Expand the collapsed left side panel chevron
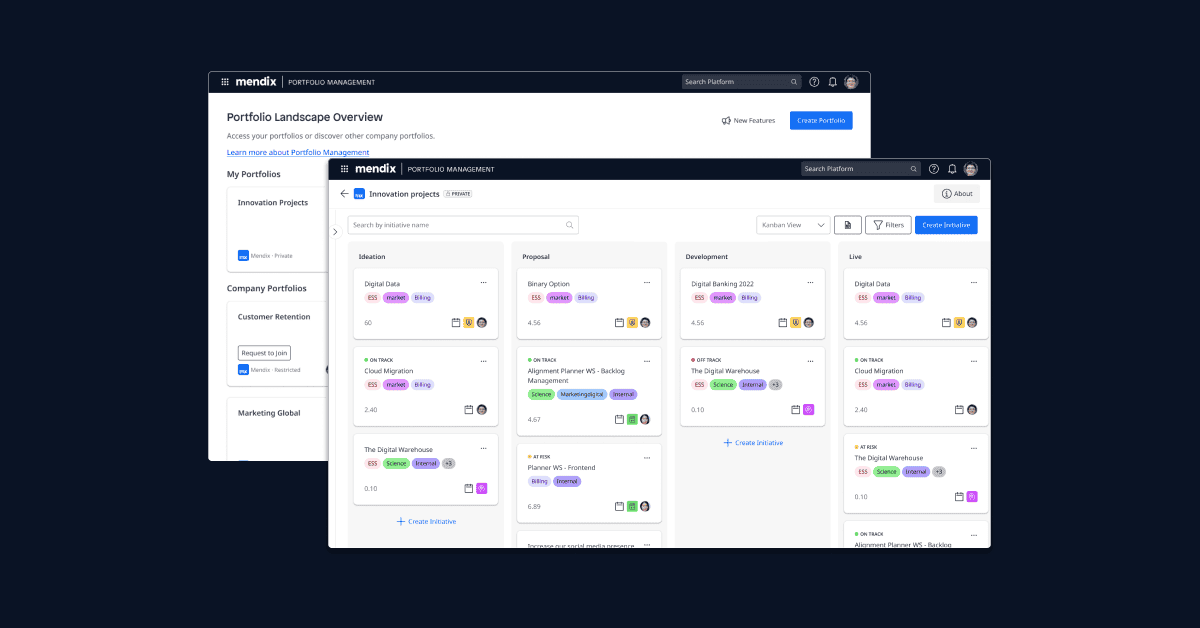This screenshot has height=628, width=1200. [335, 232]
